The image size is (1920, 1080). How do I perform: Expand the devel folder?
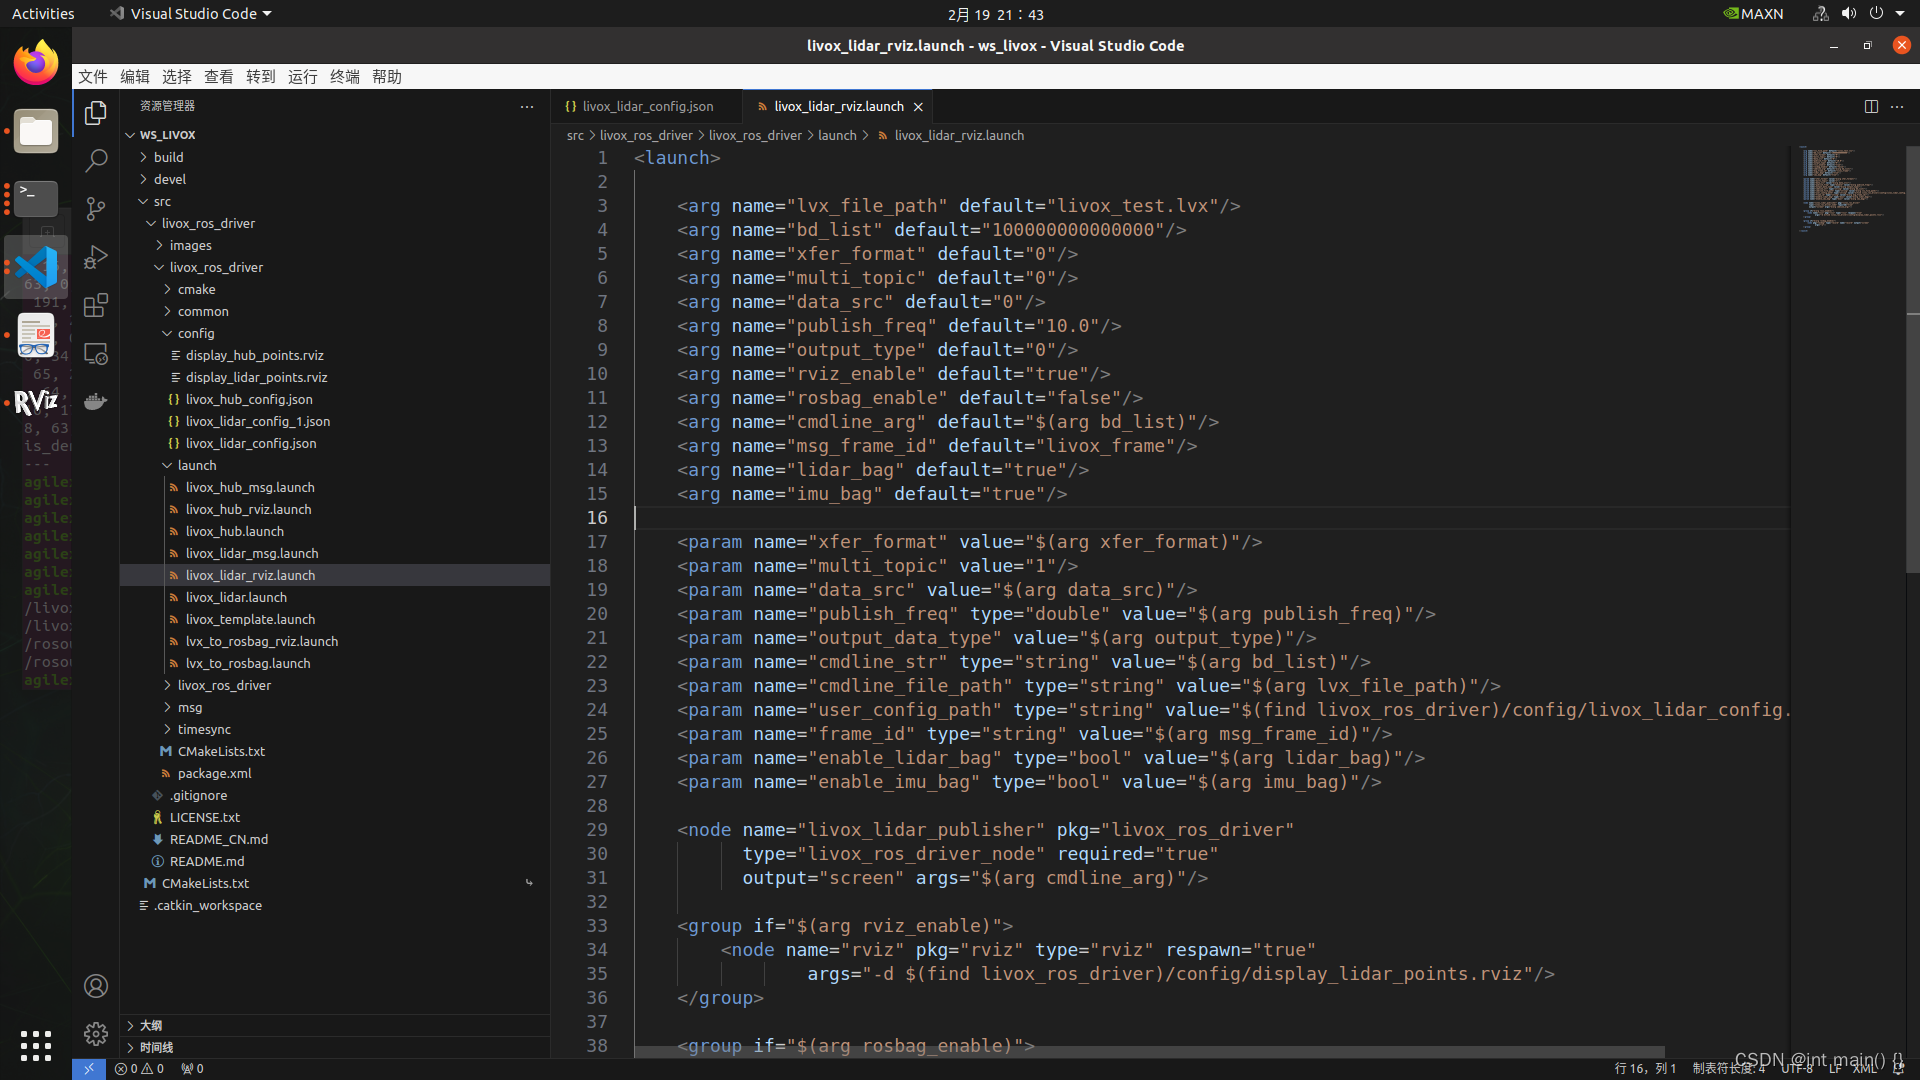click(144, 179)
